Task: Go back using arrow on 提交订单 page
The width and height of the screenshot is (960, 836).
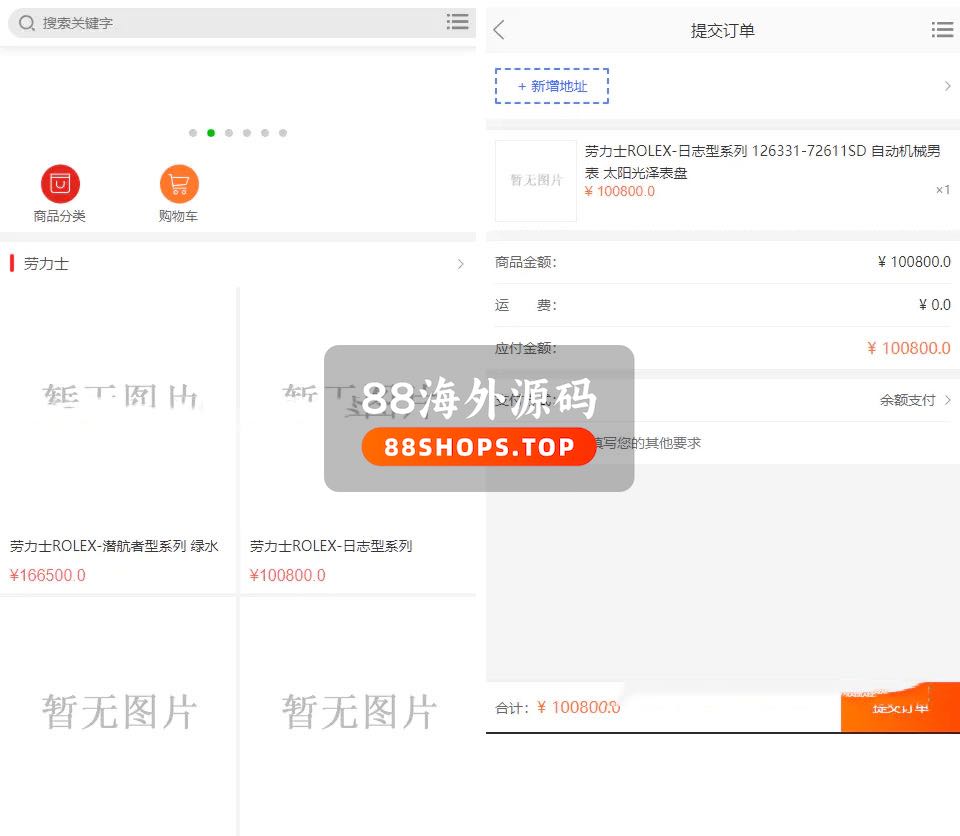Action: (500, 30)
